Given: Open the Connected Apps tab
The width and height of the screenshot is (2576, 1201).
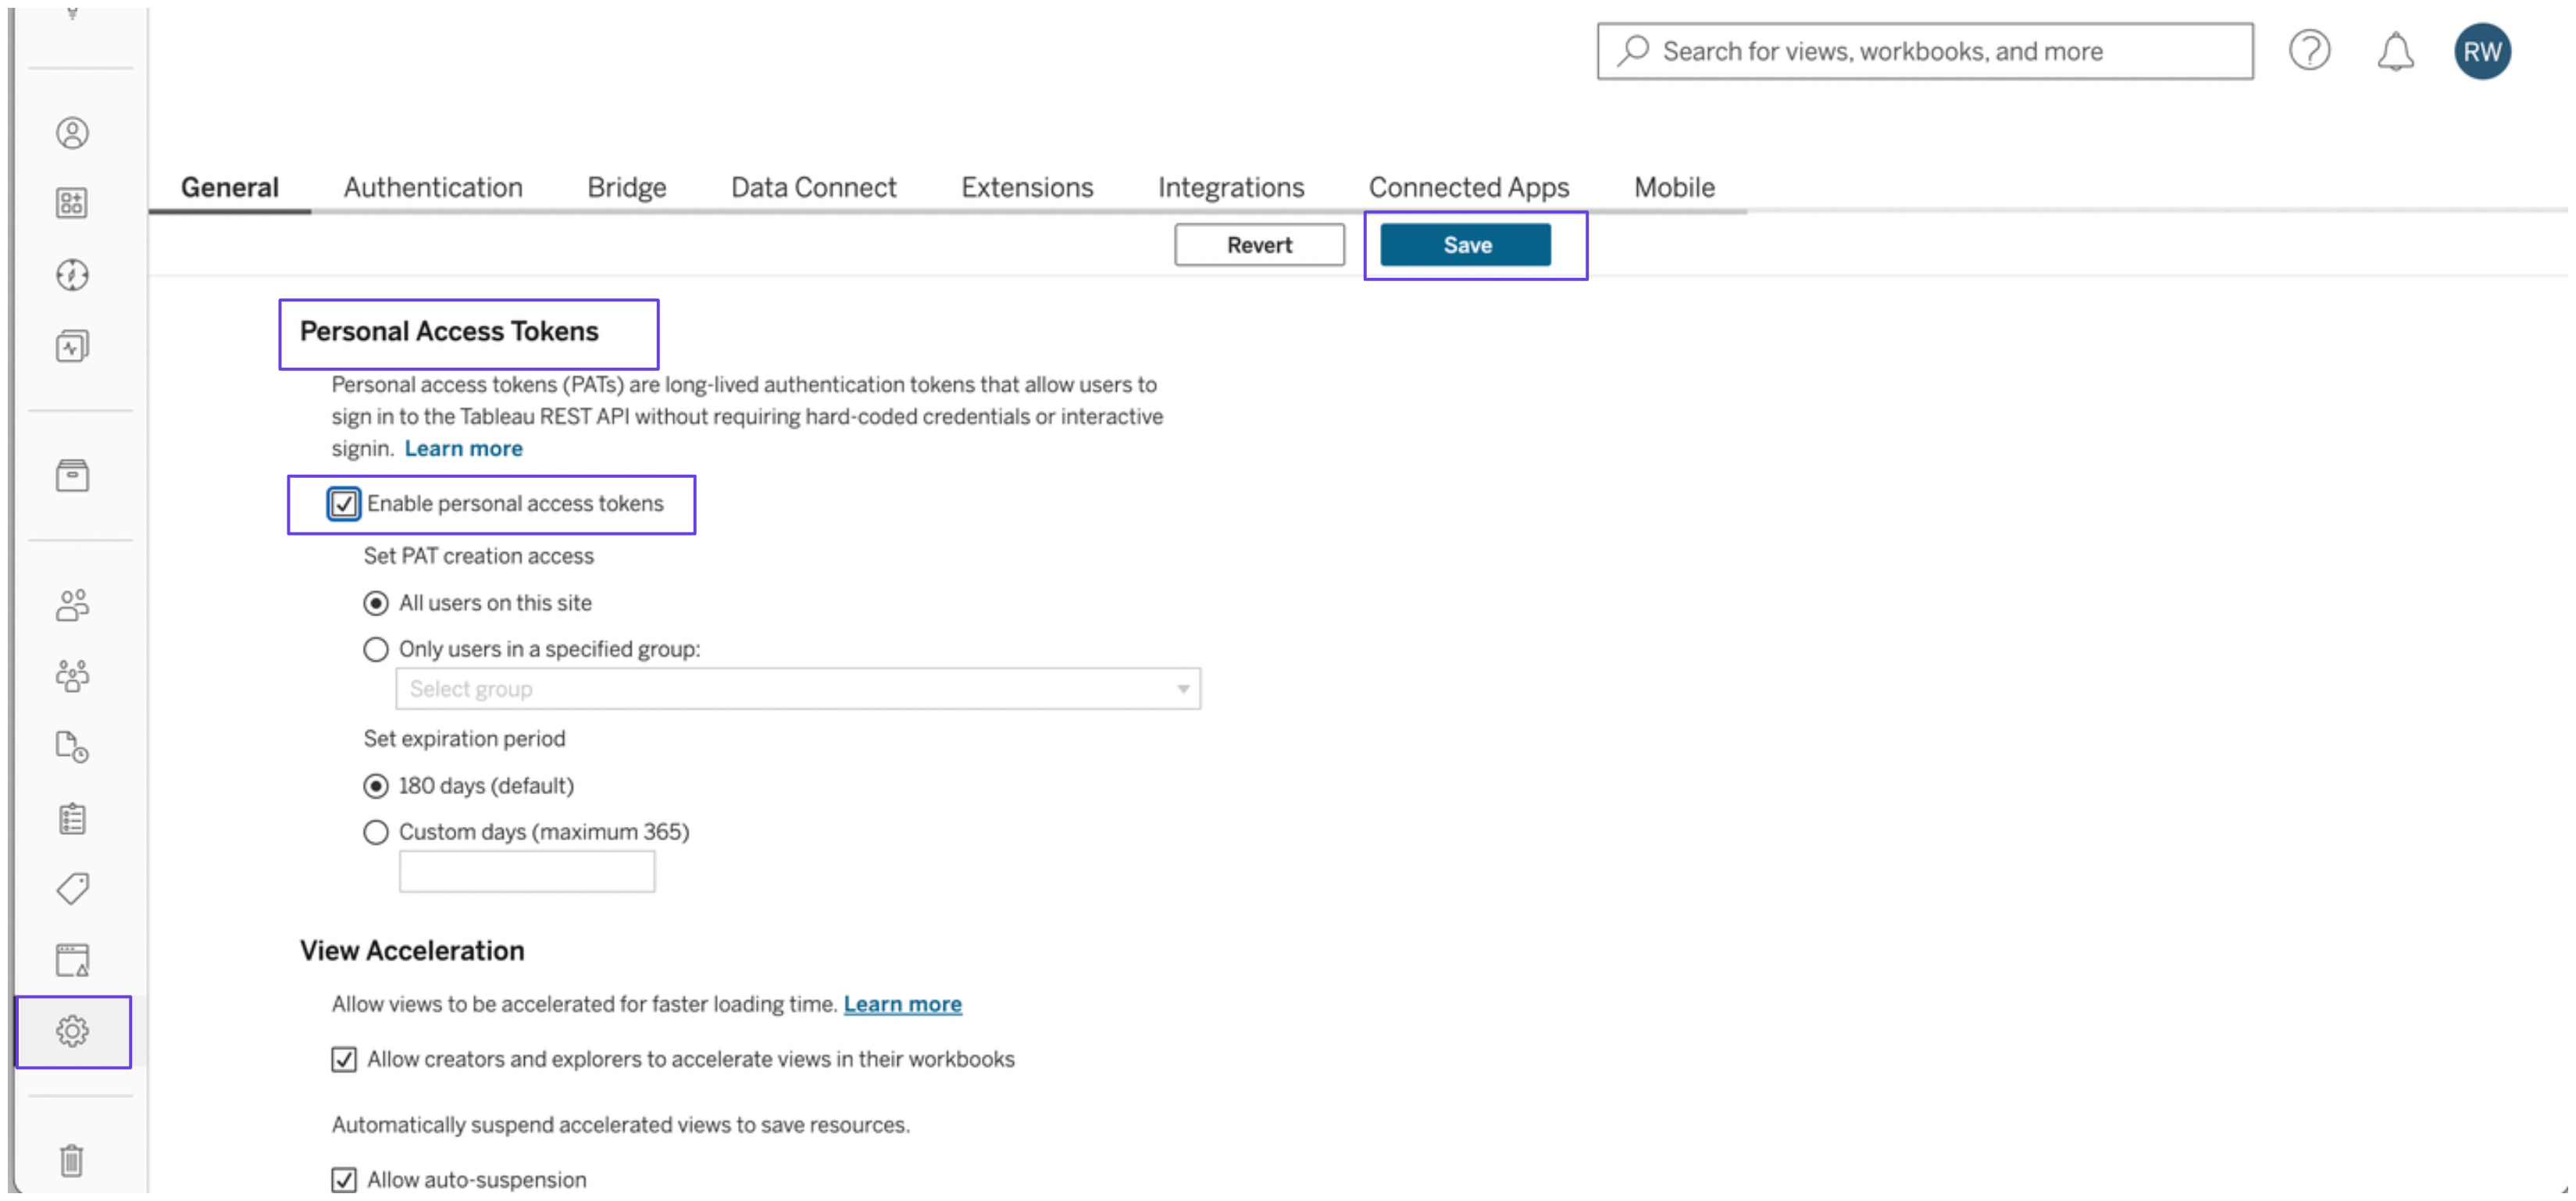Looking at the screenshot, I should pos(1468,187).
